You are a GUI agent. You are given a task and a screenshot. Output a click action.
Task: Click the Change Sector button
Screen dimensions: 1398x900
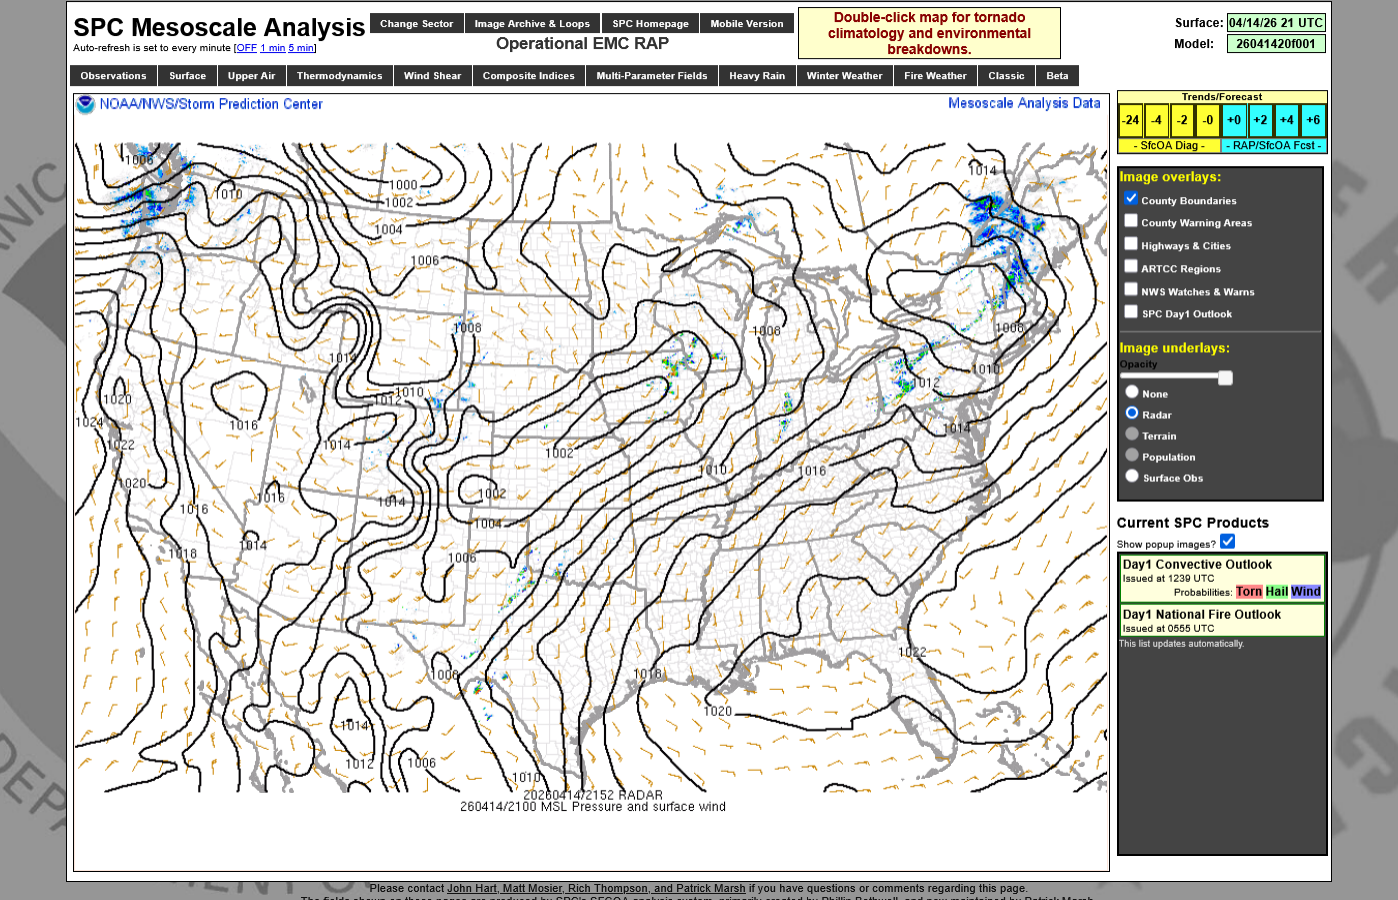pyautogui.click(x=416, y=23)
